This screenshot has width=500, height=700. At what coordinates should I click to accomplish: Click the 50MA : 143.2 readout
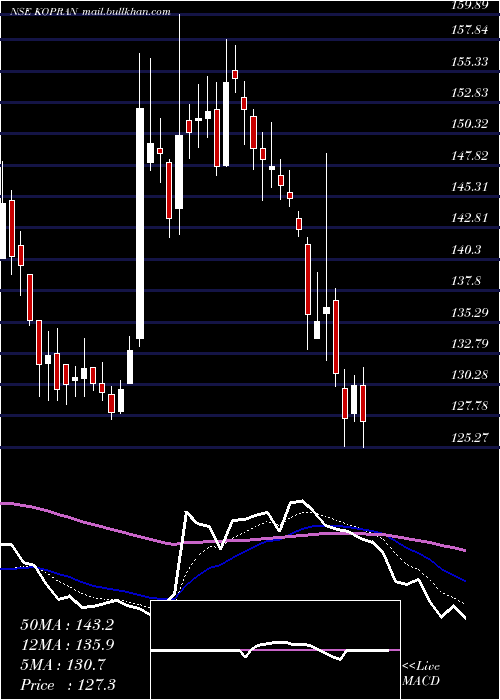[x=67, y=625]
